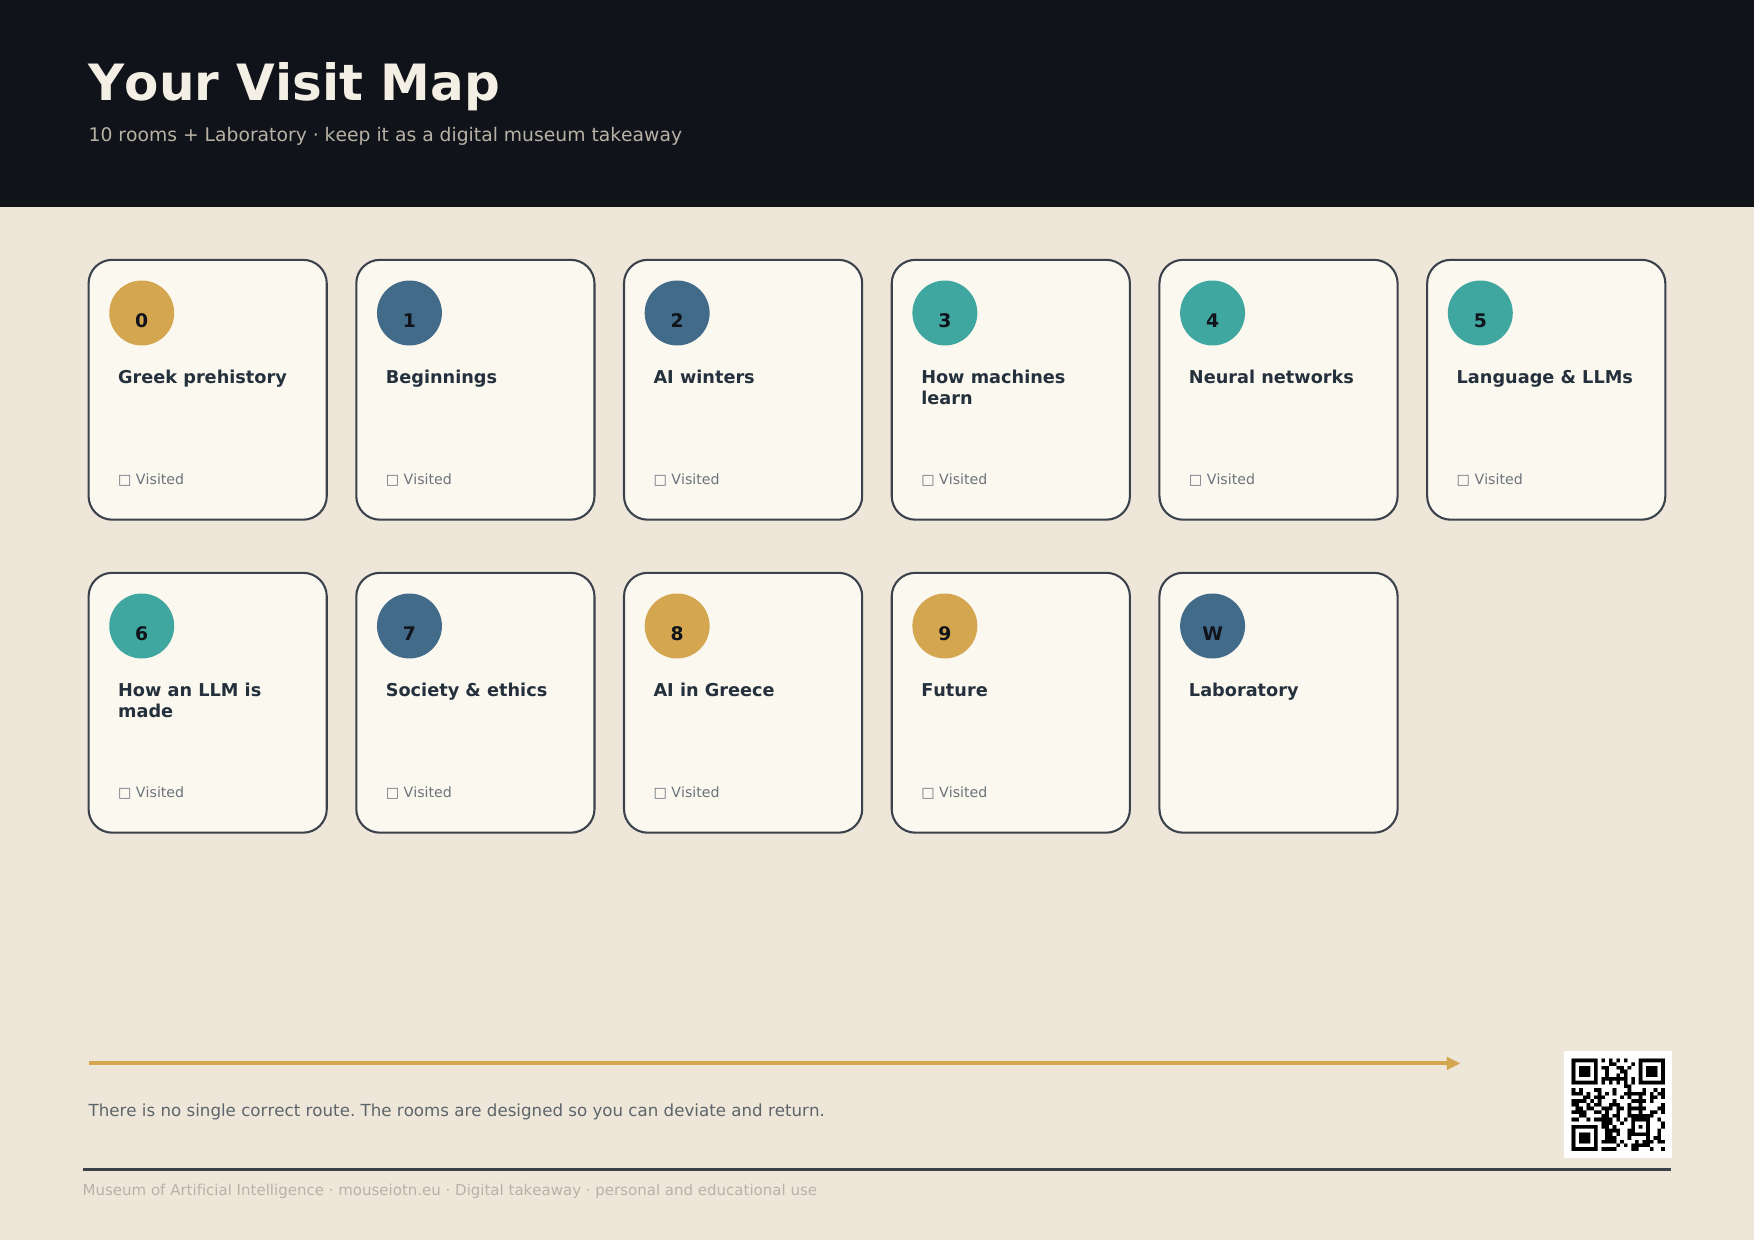Click the teal circle numbered 4

point(1212,313)
